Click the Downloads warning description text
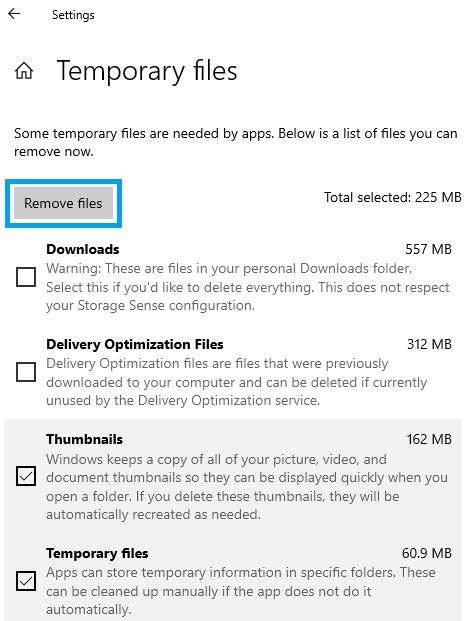The width and height of the screenshot is (468, 621). point(248,287)
